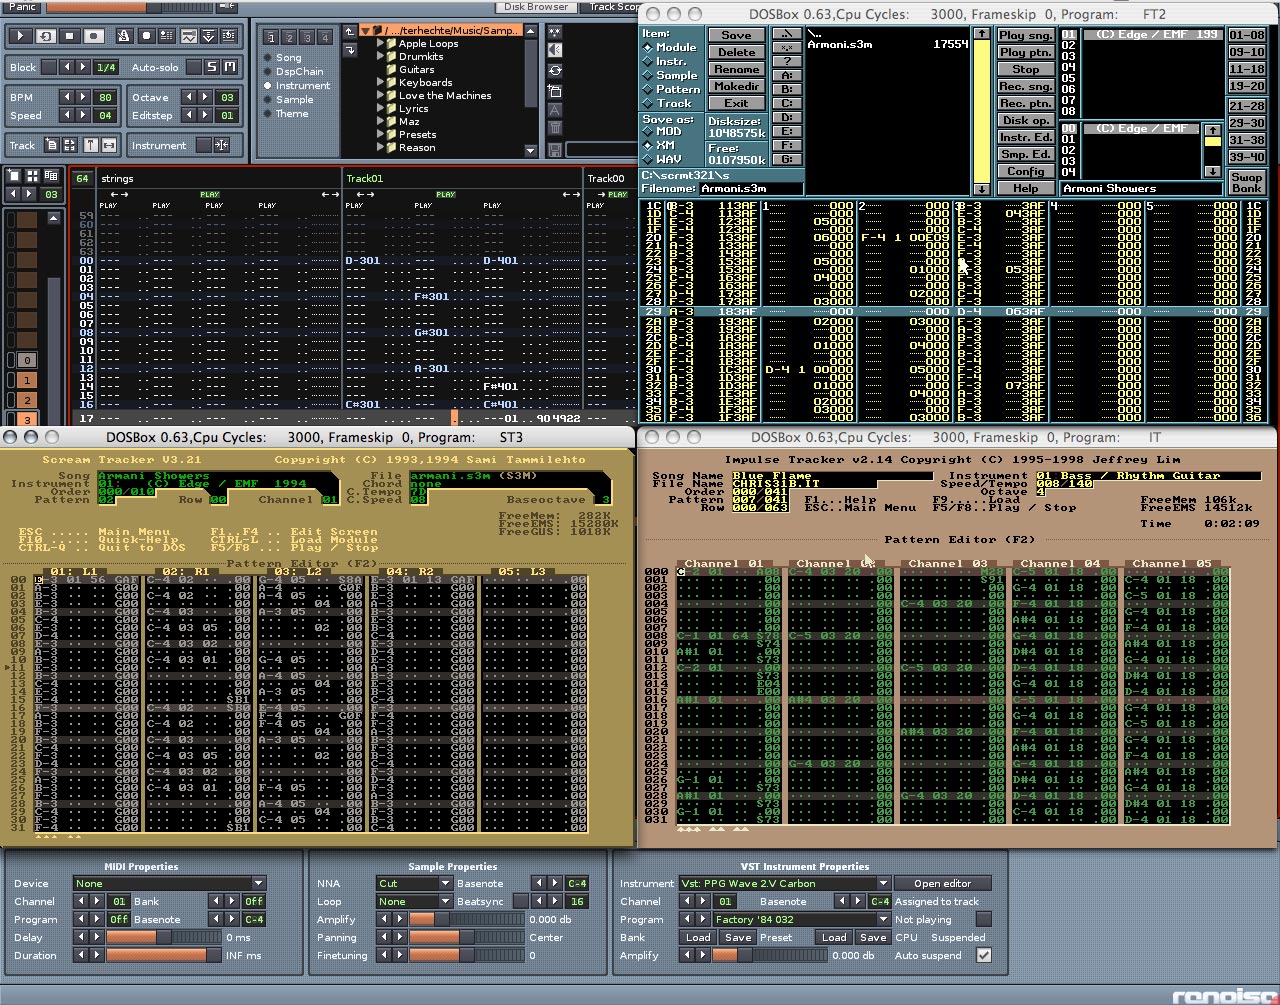Start playback with Renoise play button
1280x1005 pixels.
(x=20, y=36)
